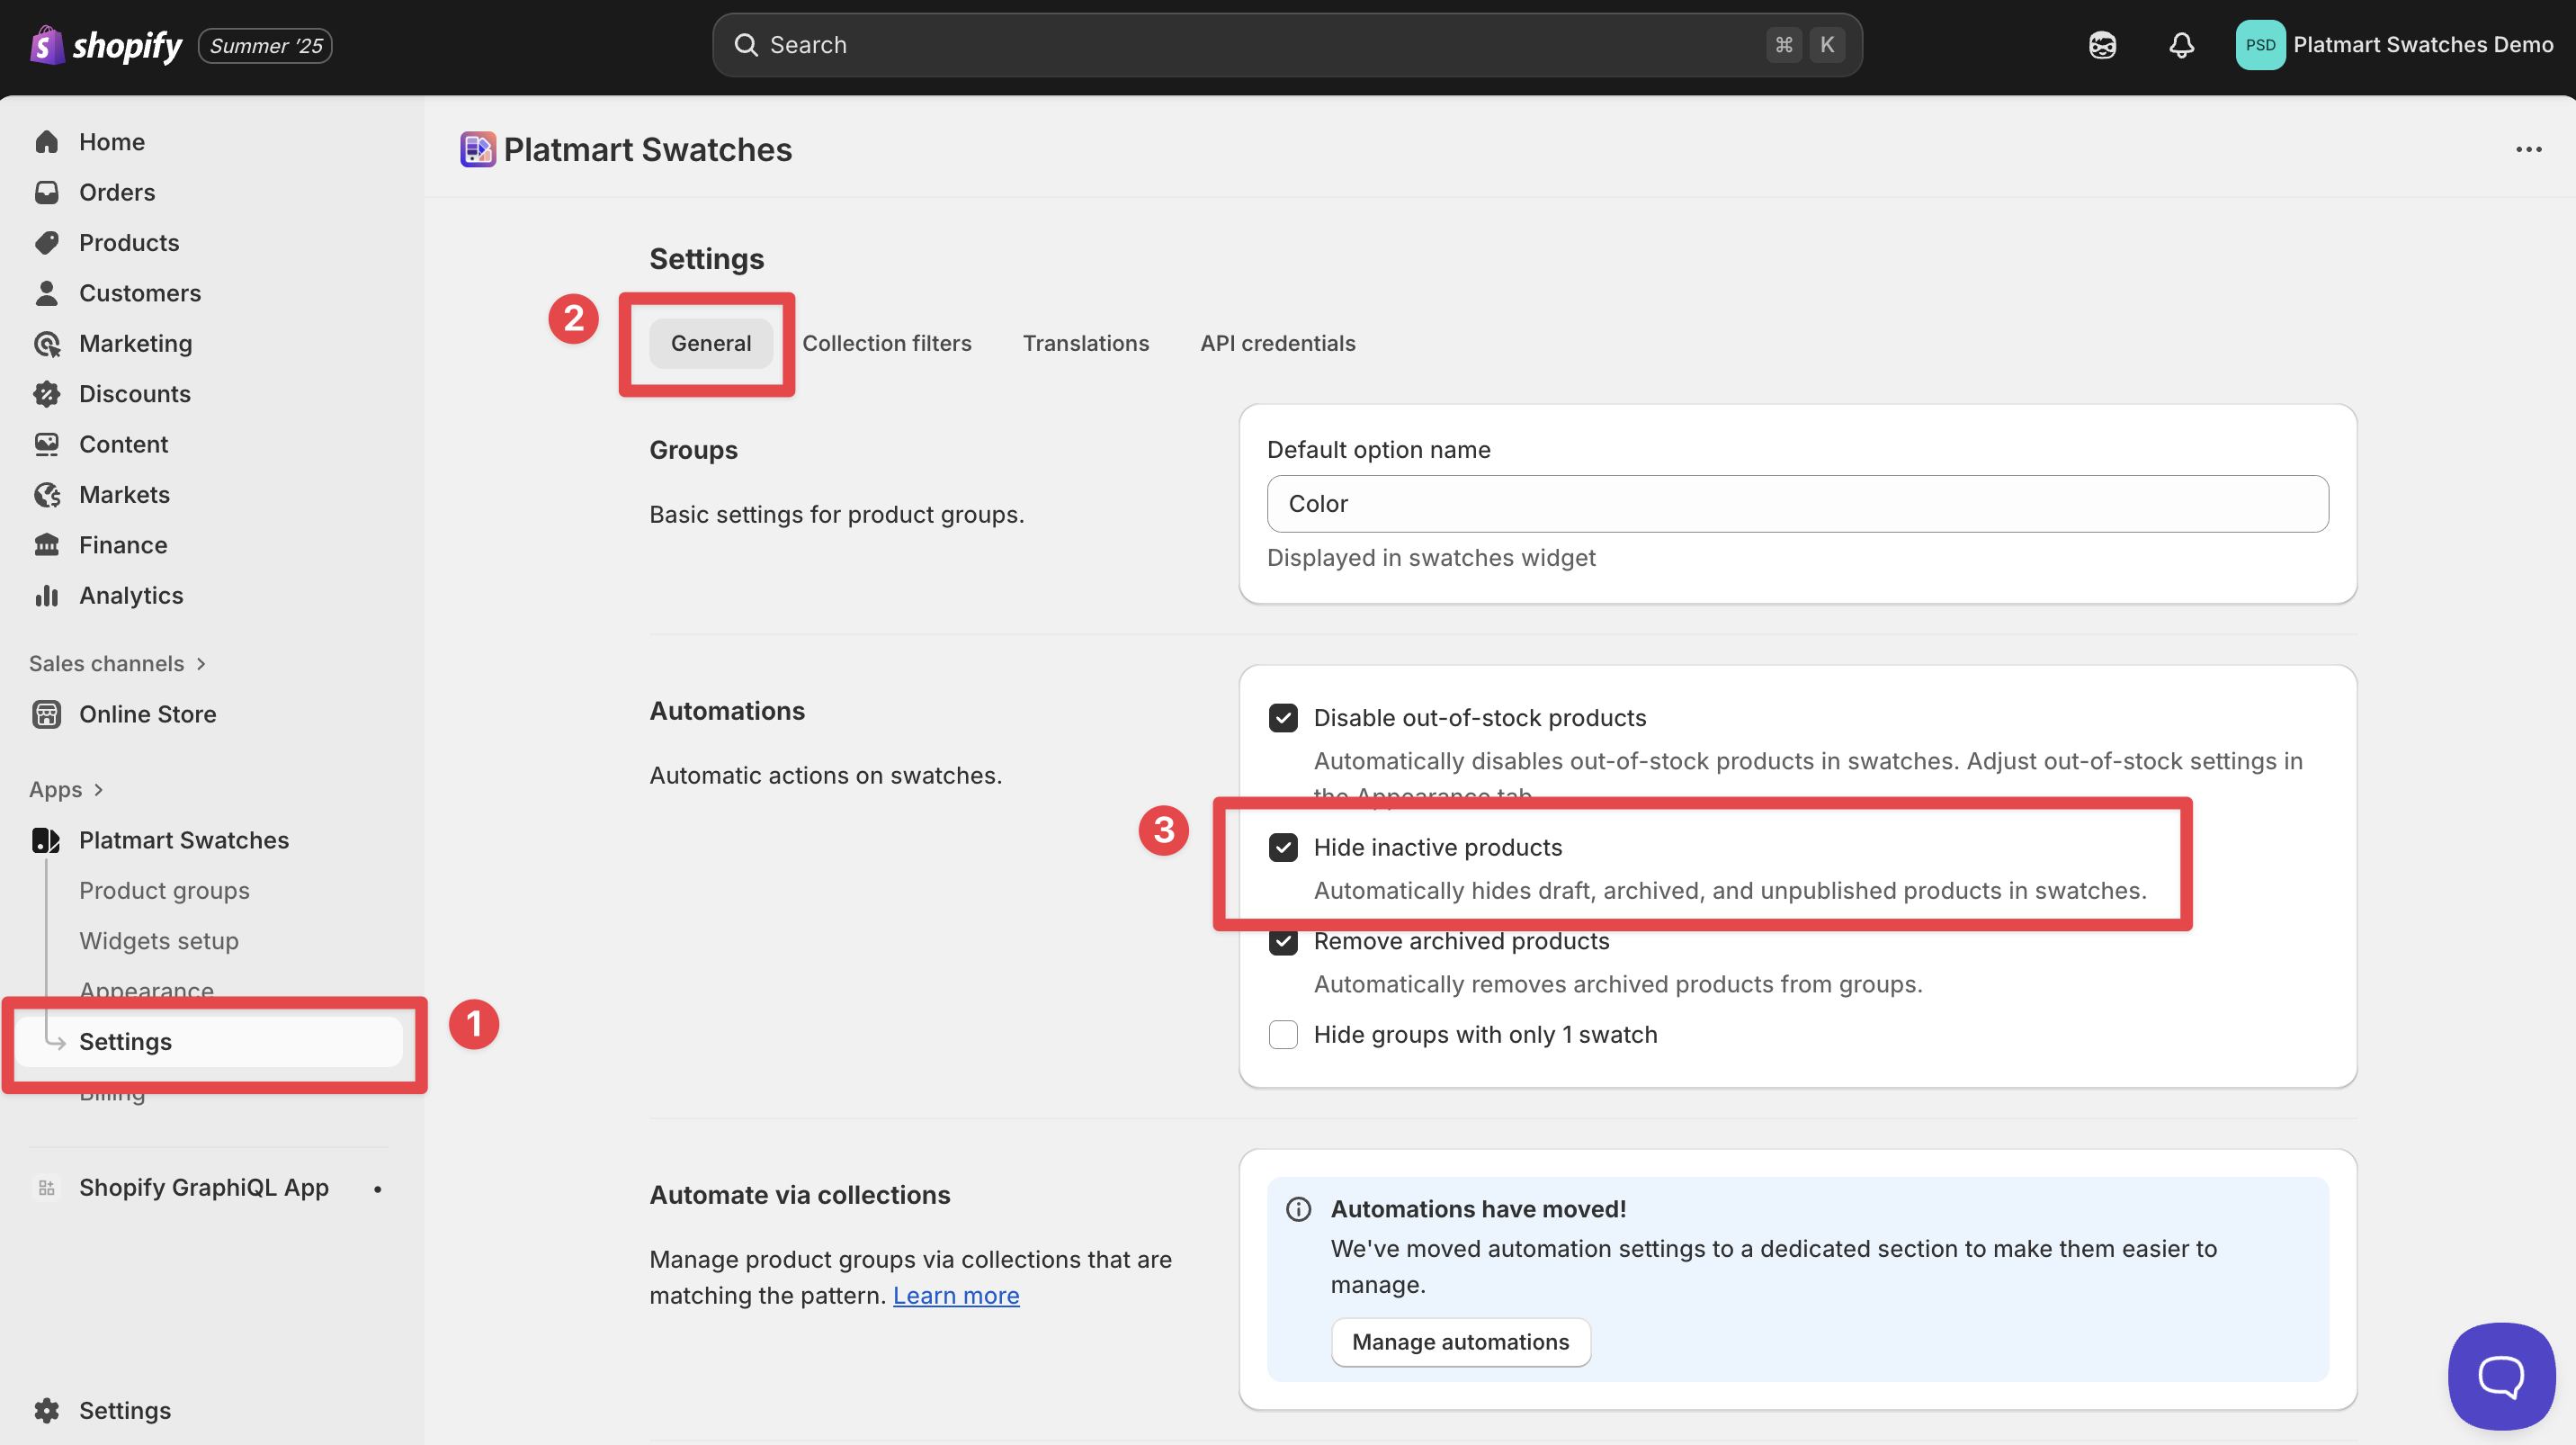Click the search magnifier icon
The image size is (2576, 1445).
click(746, 45)
